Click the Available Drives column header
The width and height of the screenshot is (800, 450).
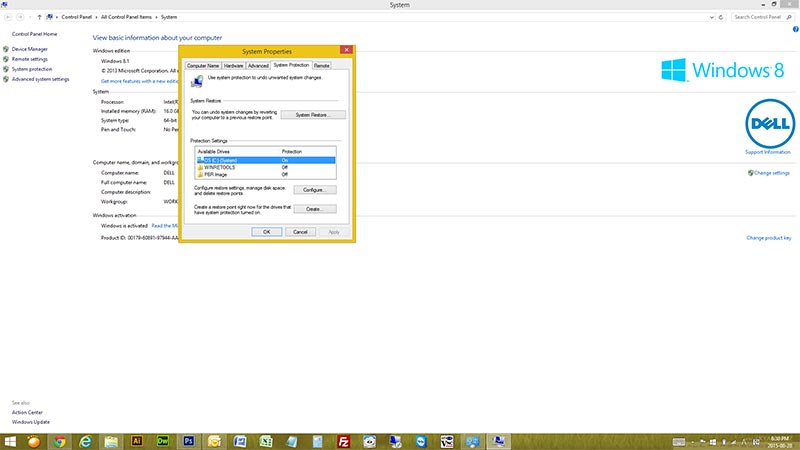pos(213,152)
